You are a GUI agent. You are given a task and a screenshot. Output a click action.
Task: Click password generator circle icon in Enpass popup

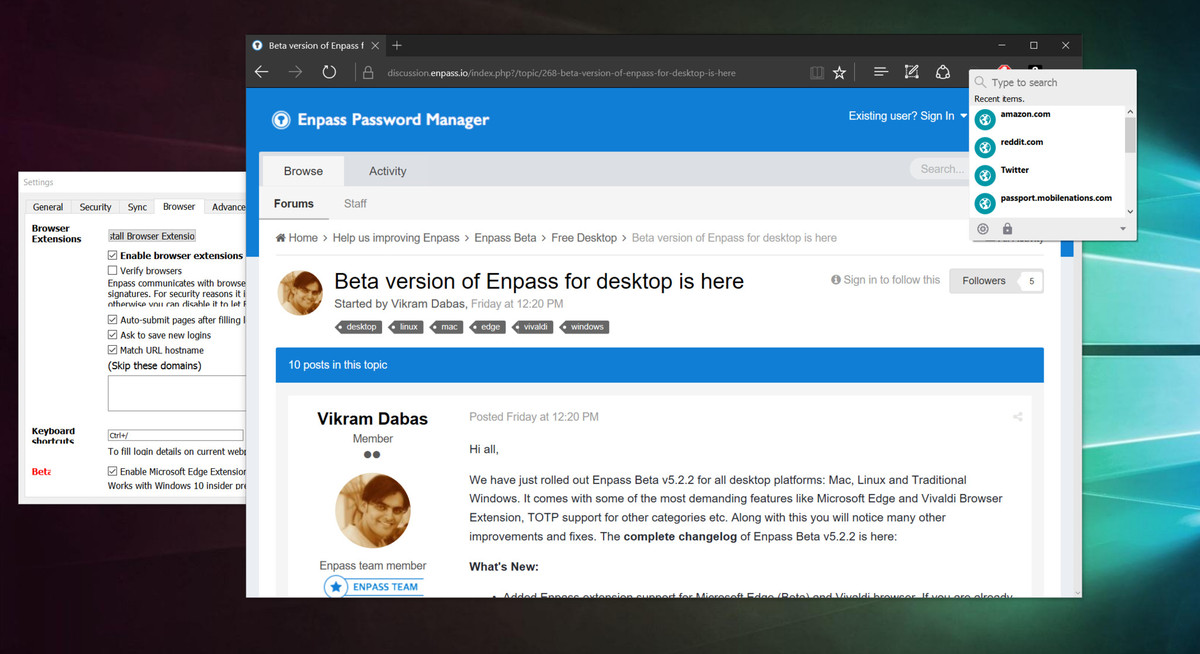point(983,229)
